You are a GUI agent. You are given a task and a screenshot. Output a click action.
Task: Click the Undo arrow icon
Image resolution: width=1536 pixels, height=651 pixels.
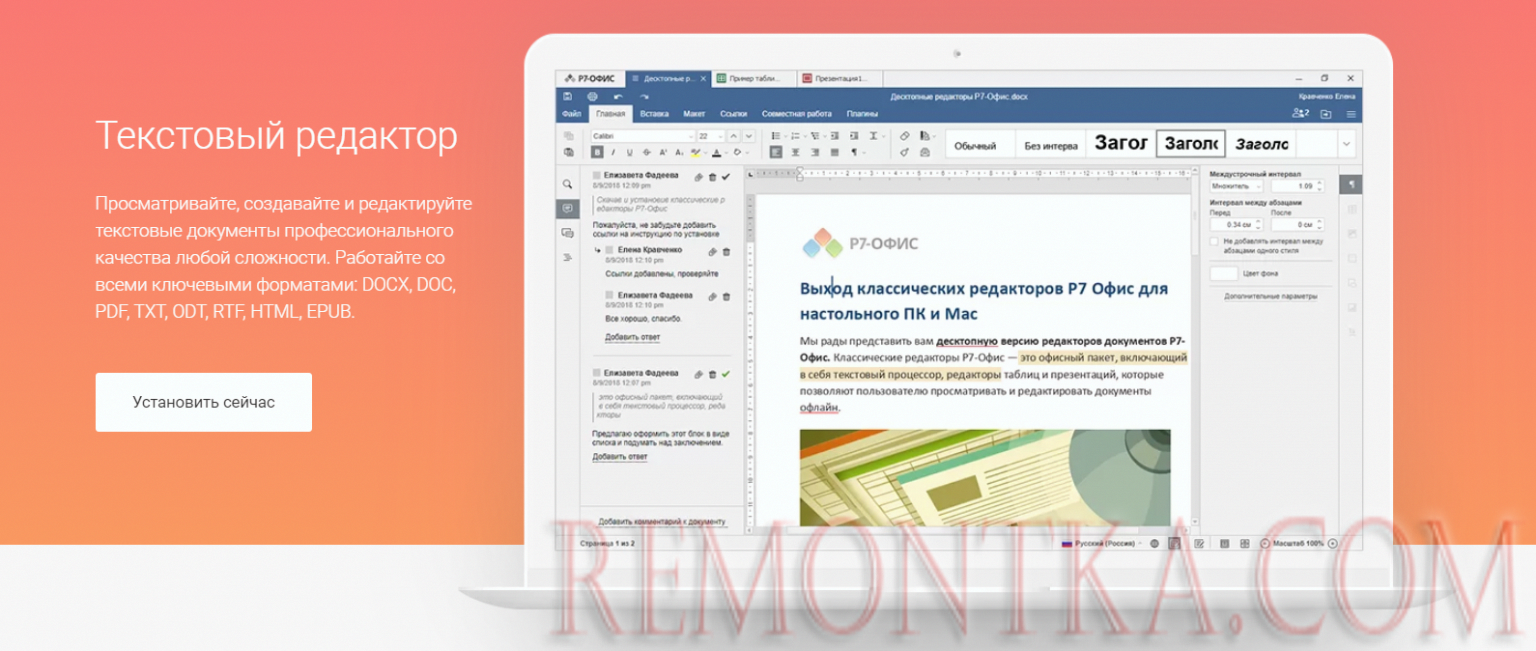618,96
